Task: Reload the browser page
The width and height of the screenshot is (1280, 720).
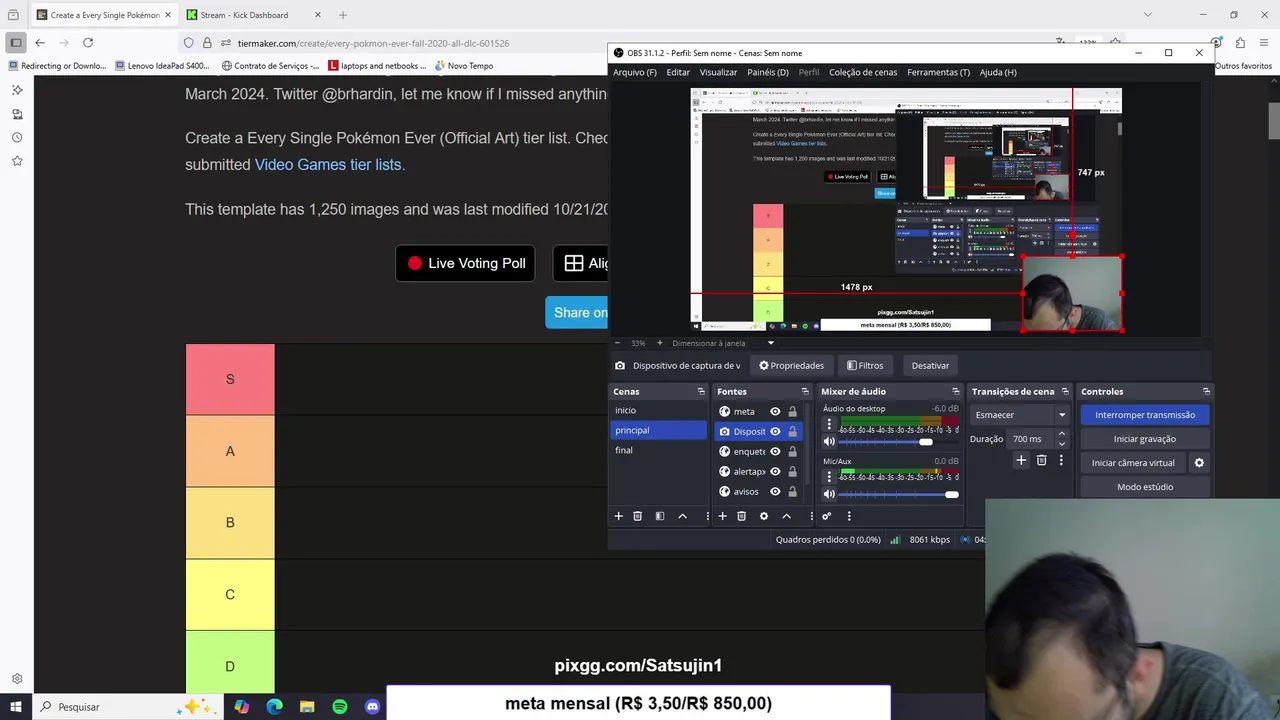Action: [88, 43]
